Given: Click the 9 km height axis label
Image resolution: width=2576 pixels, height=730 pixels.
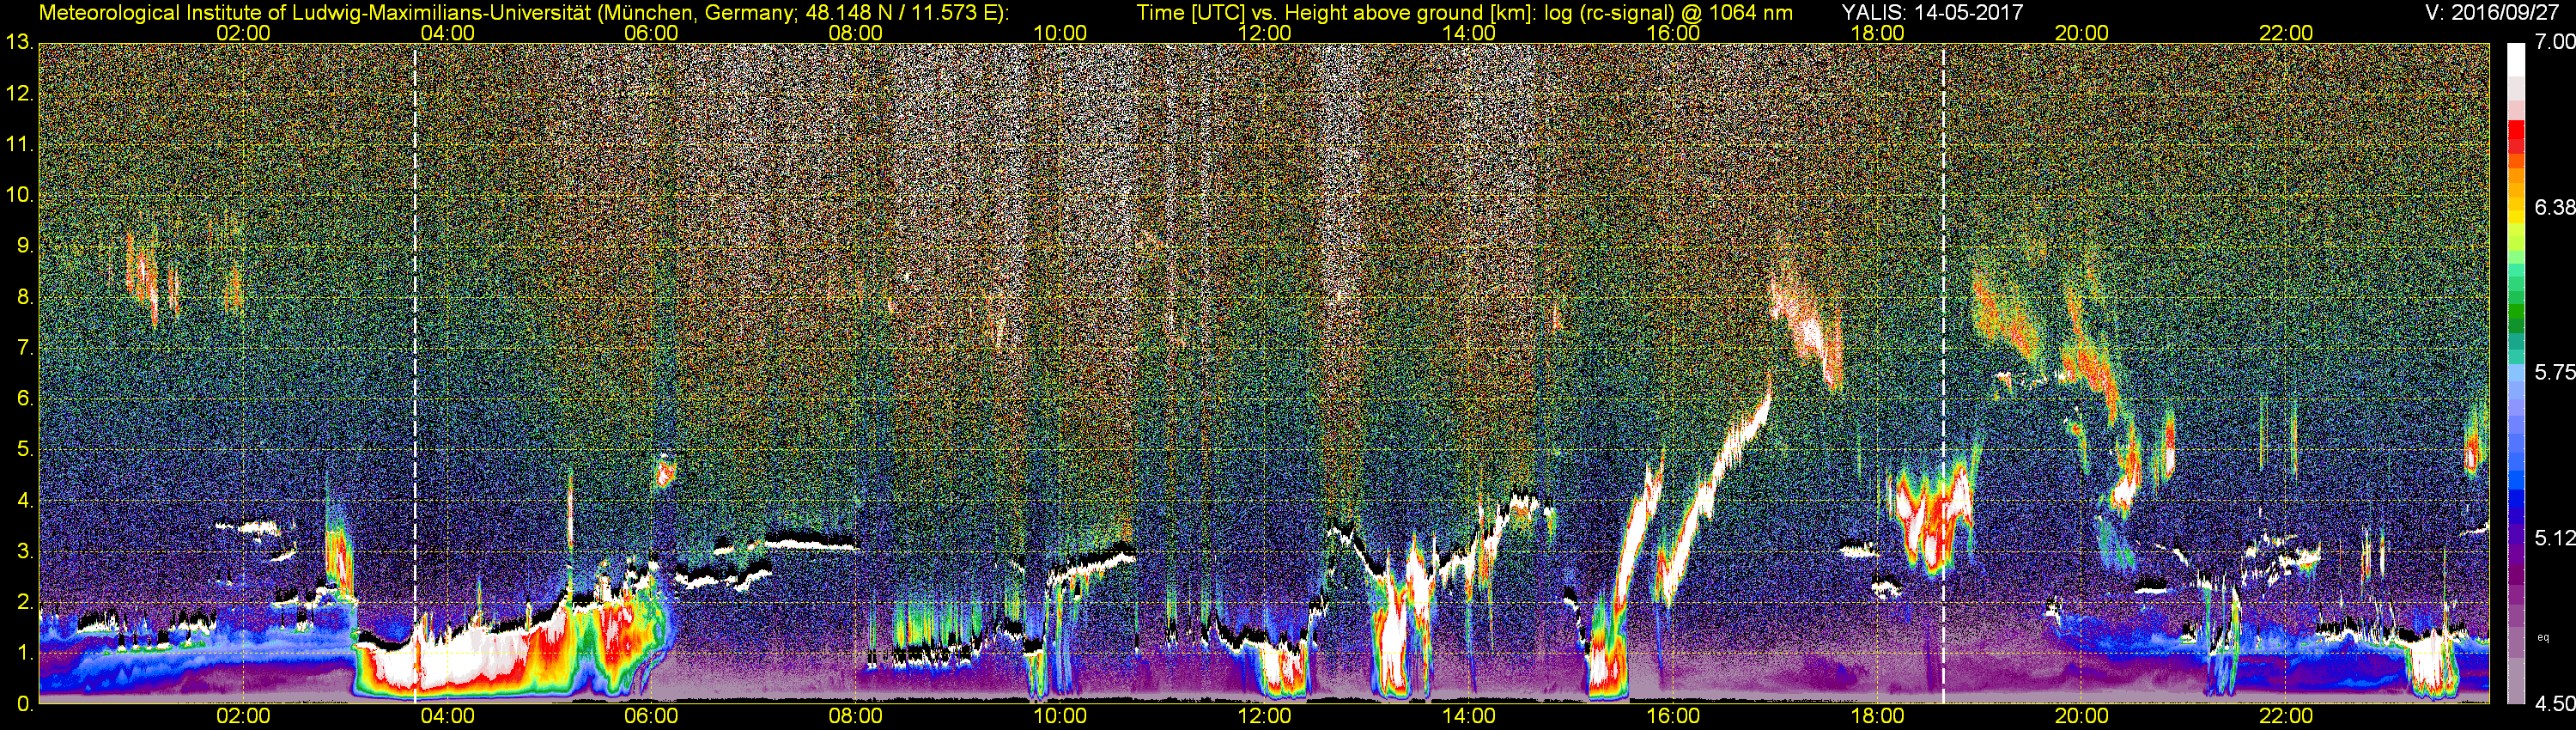Looking at the screenshot, I should [x=24, y=246].
